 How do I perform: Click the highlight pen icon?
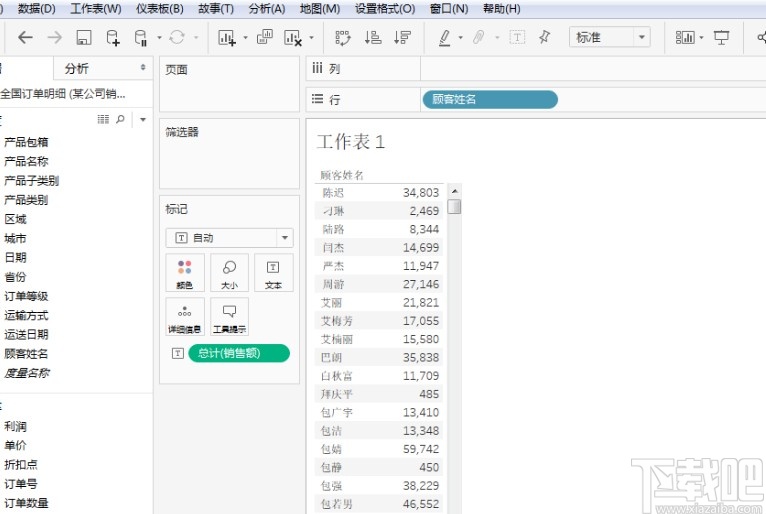click(445, 38)
